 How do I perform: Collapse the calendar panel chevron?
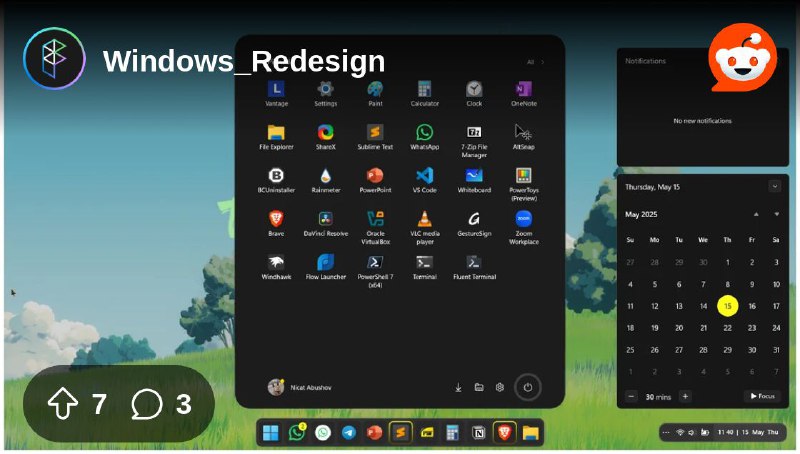(x=774, y=186)
